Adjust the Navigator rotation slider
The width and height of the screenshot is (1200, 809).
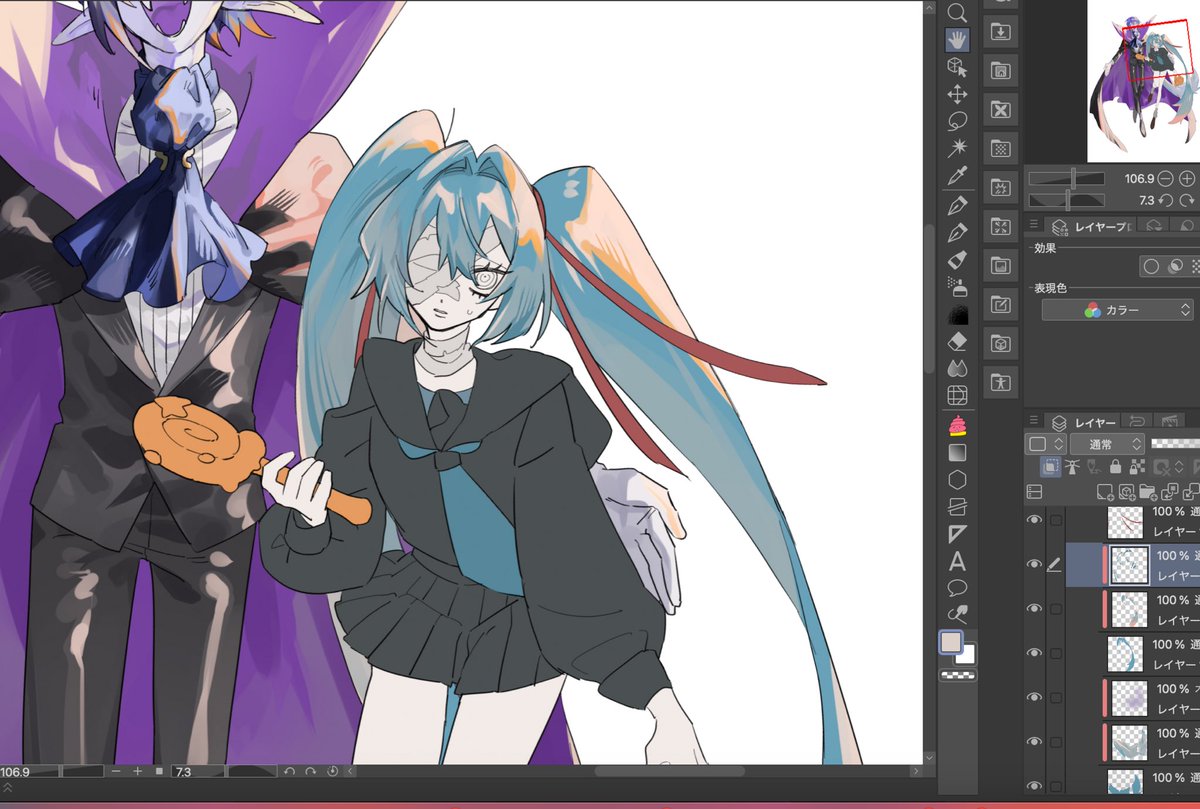pos(1067,201)
